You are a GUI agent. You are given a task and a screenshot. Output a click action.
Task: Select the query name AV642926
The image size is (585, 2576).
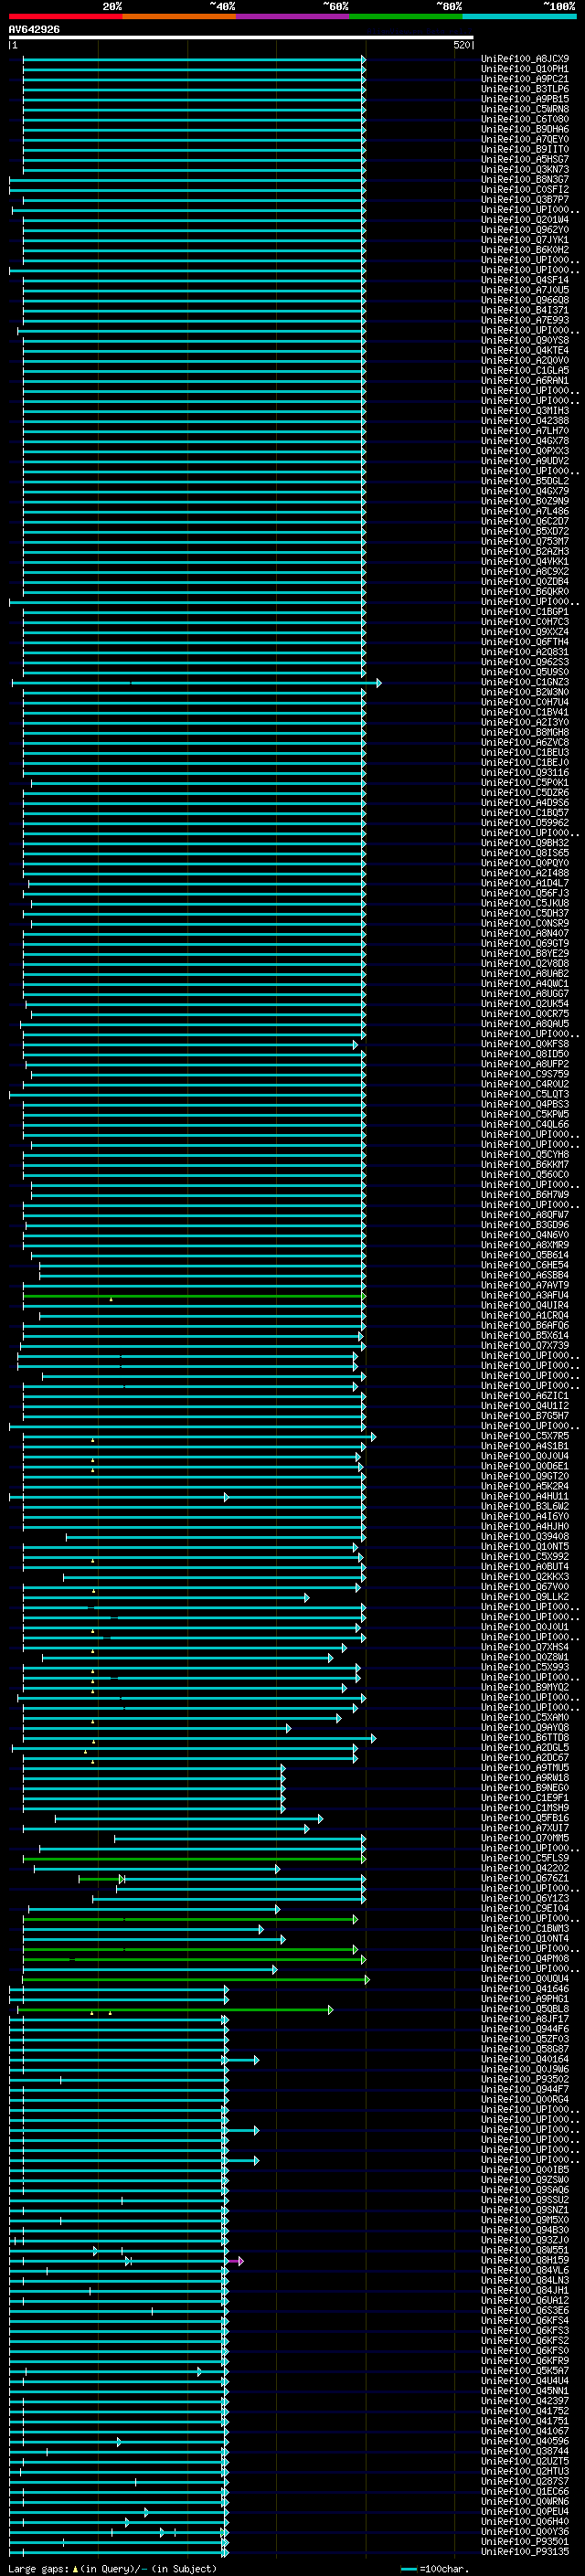coord(34,30)
